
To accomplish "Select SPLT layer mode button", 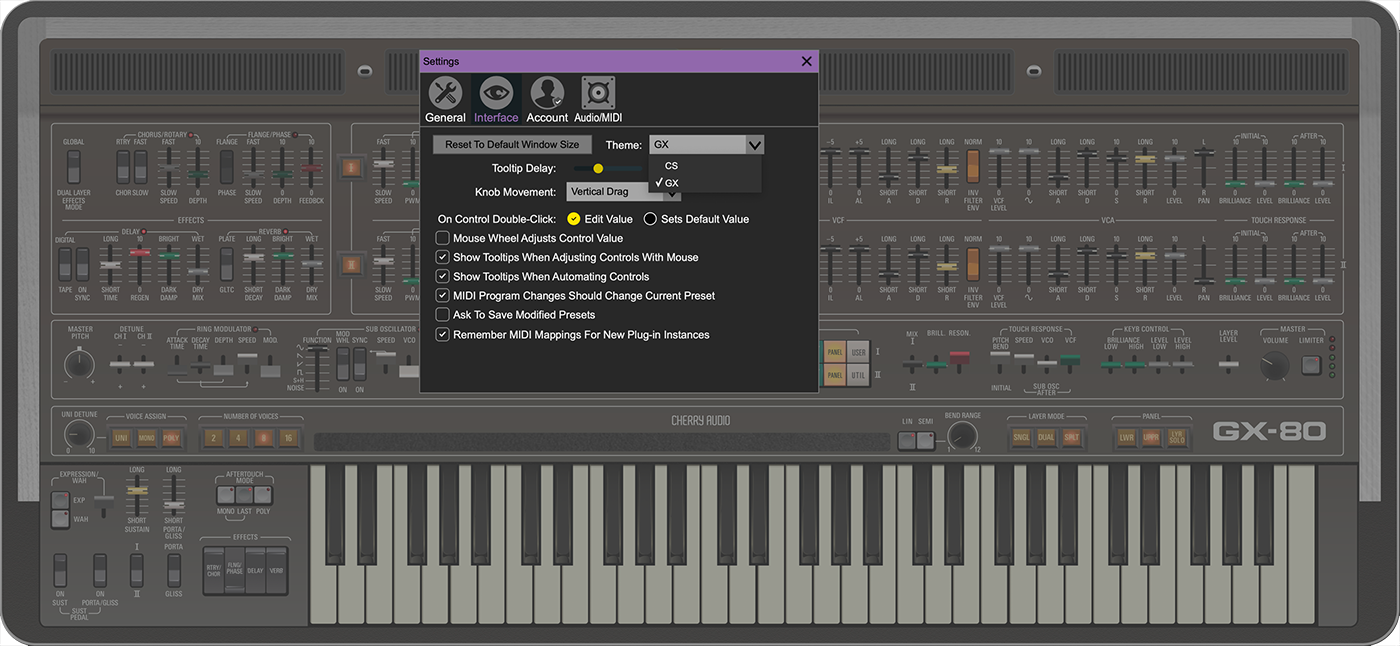I will tap(1070, 437).
